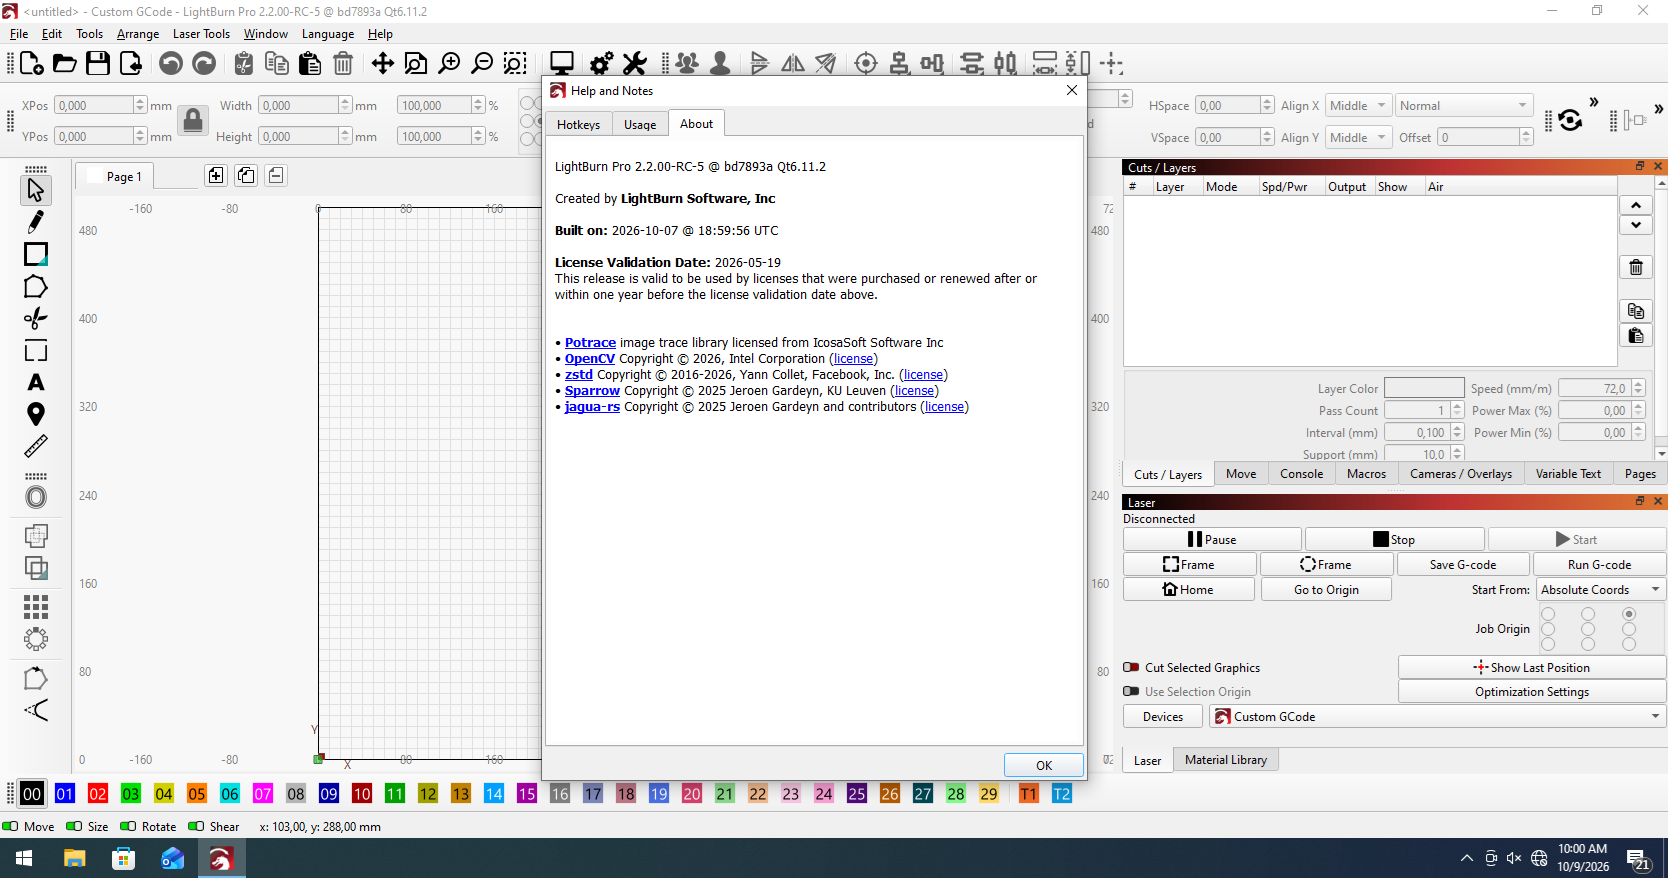The image size is (1668, 878).
Task: Open the Grid Array tool
Action: point(36,607)
